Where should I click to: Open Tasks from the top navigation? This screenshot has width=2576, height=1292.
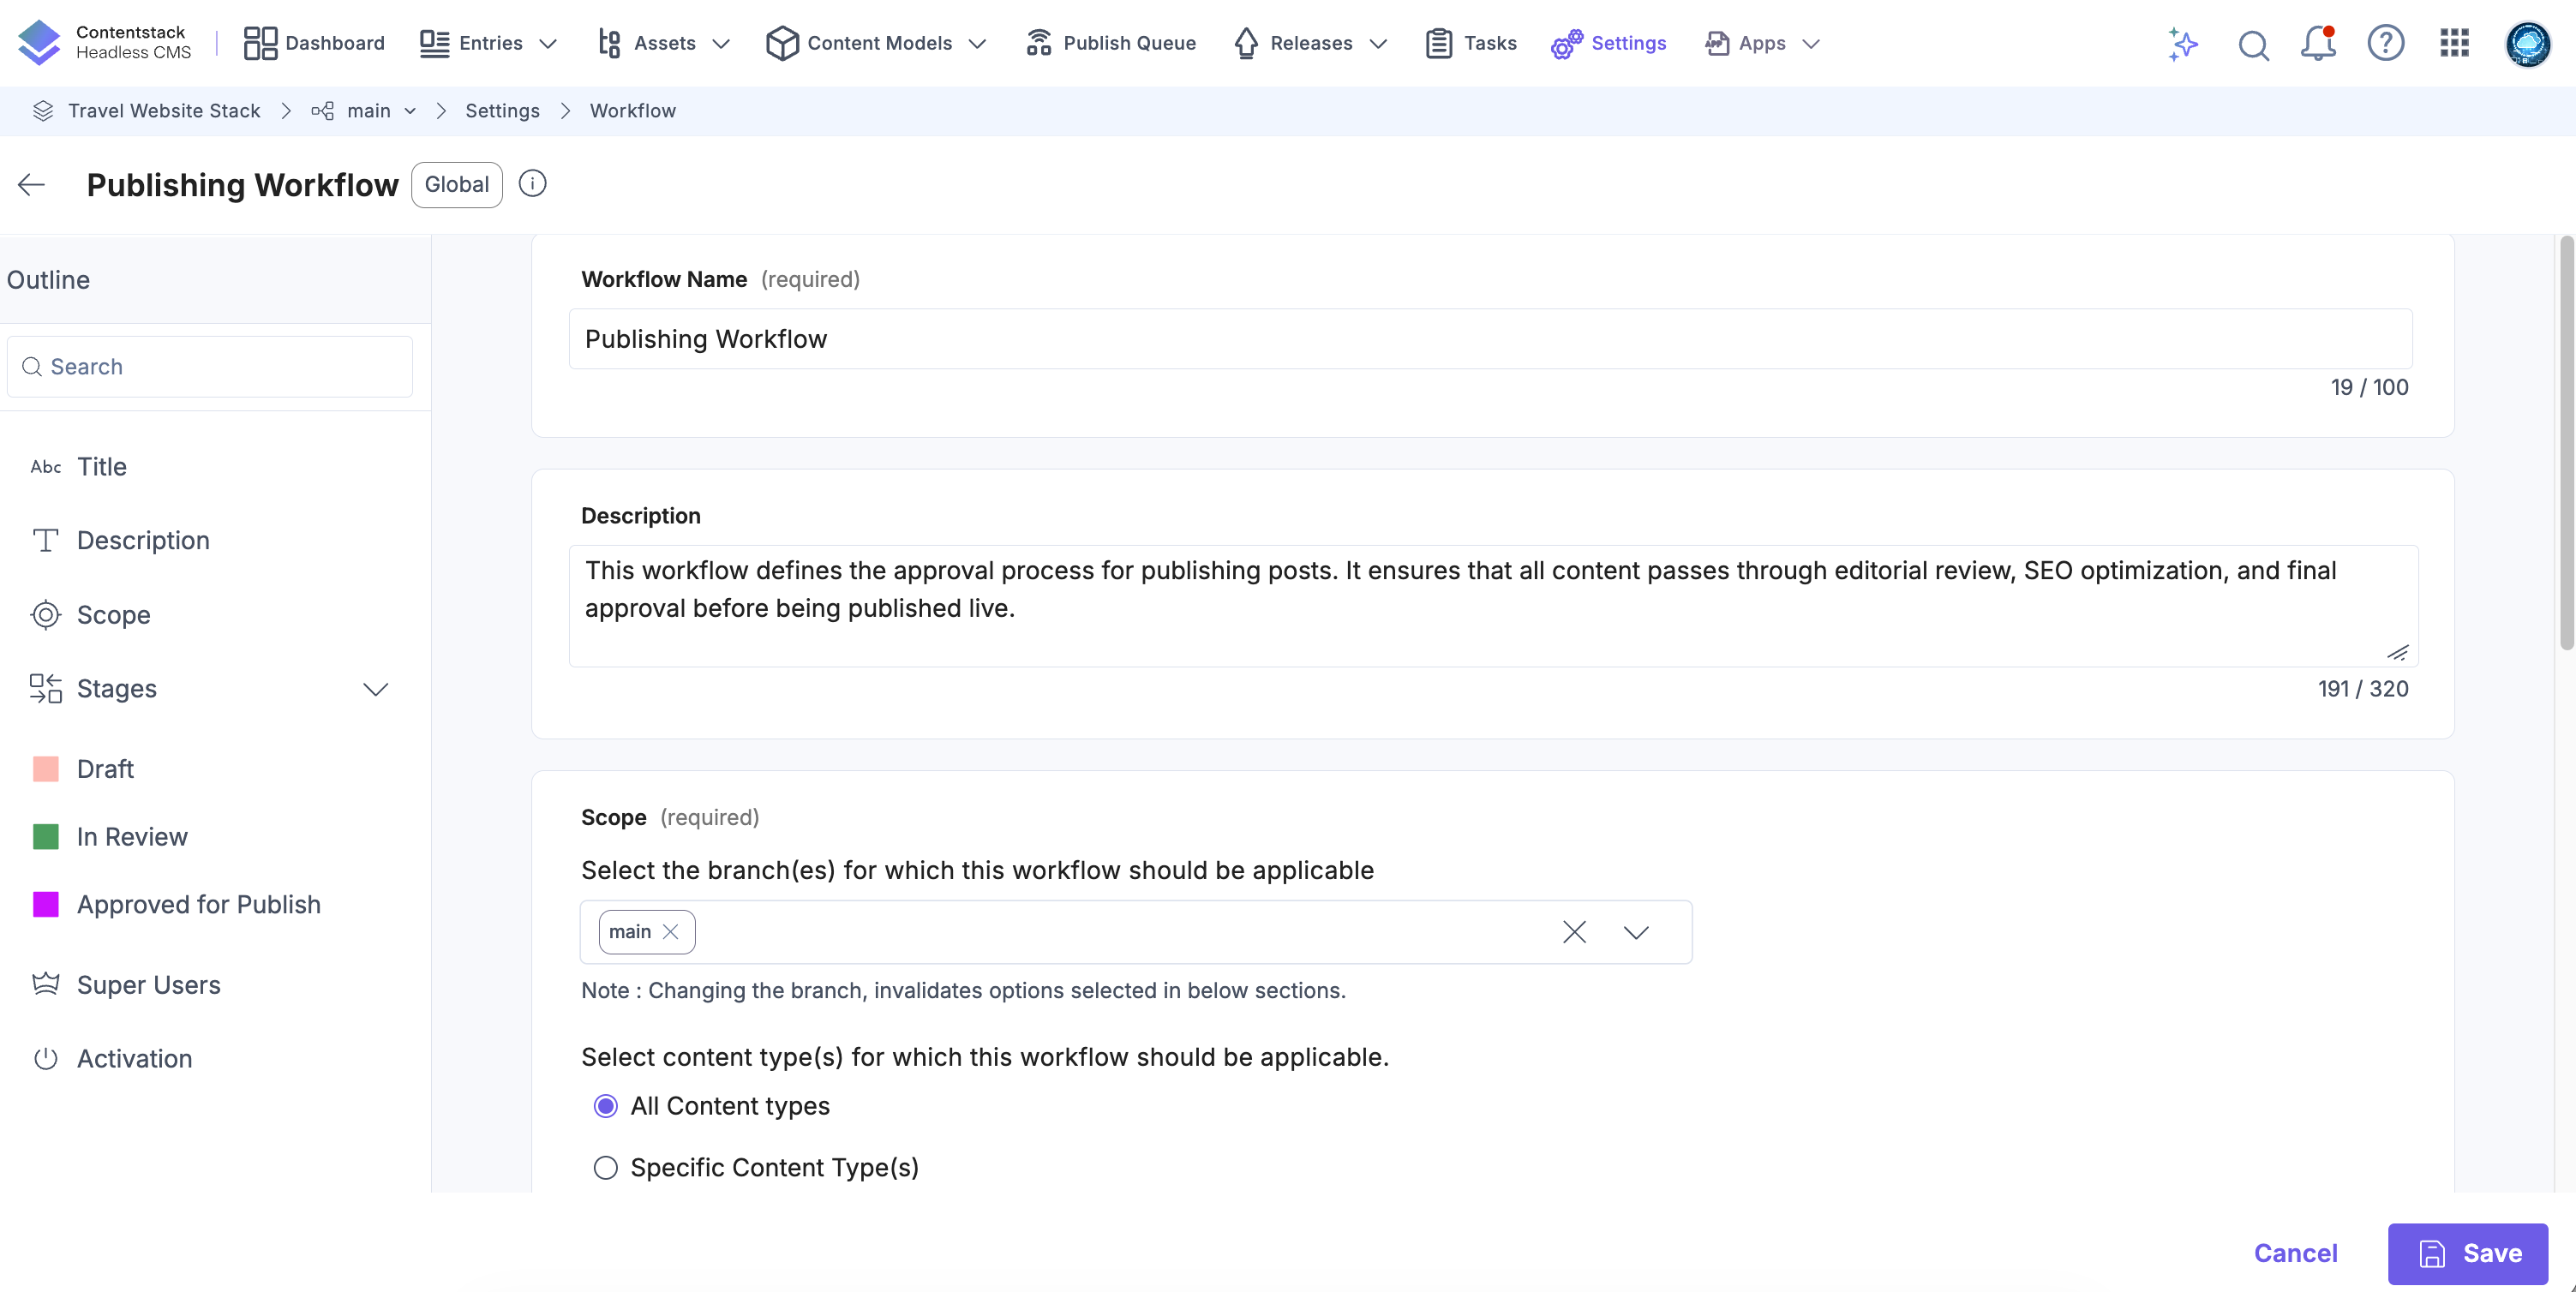click(1470, 43)
